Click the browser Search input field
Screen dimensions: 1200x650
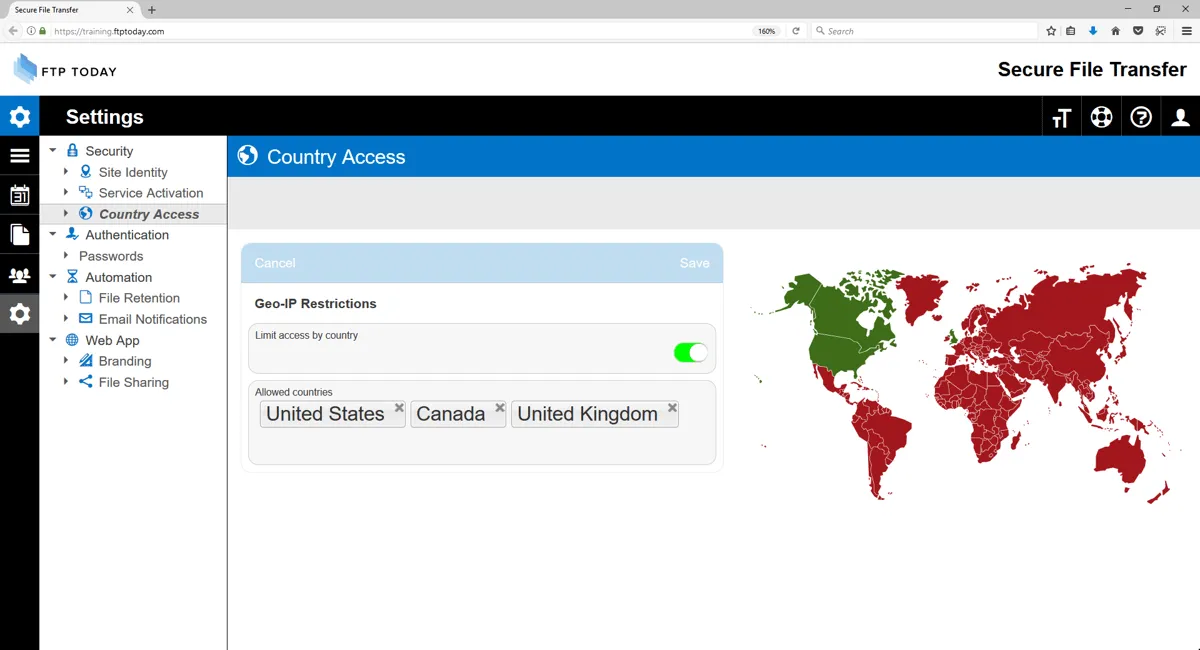[x=920, y=31]
